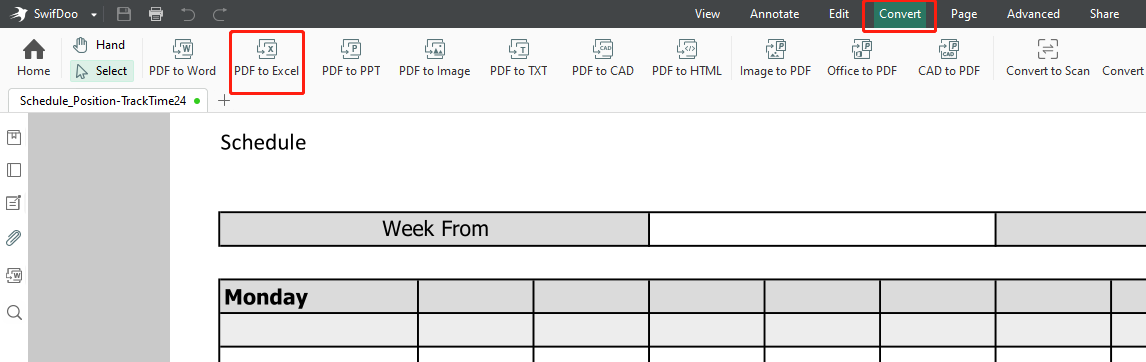Switch to the Annotate tab
The image size is (1146, 362).
click(x=775, y=14)
